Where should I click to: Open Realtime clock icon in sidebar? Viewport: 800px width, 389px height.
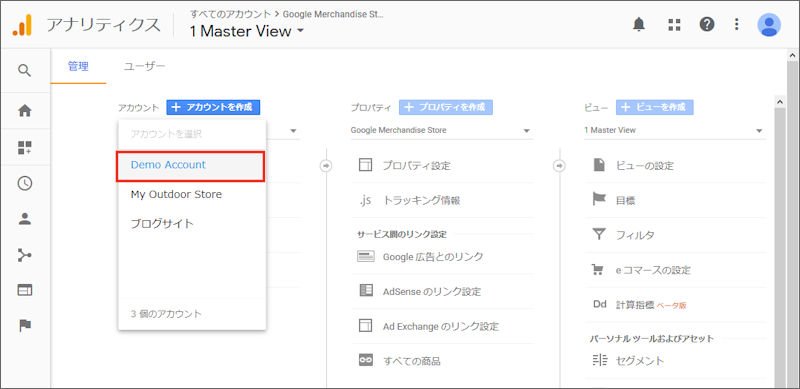point(24,183)
